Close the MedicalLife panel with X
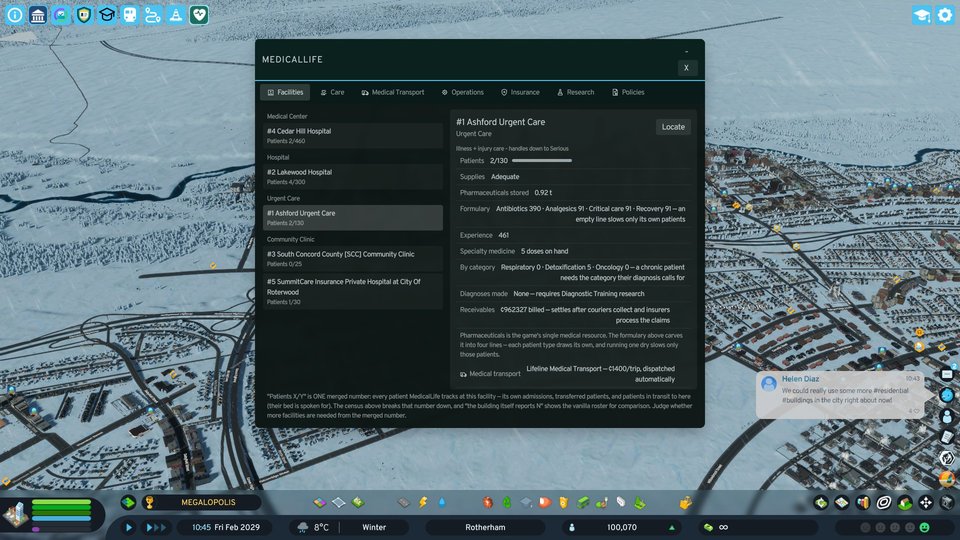 tap(686, 68)
